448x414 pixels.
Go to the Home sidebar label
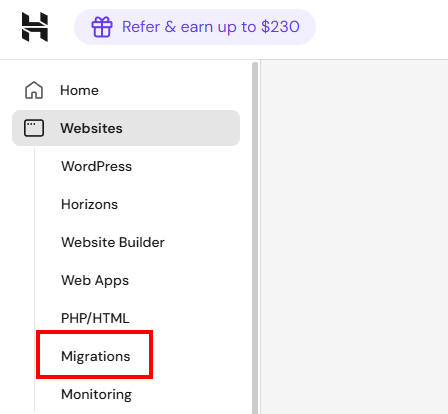(x=79, y=90)
